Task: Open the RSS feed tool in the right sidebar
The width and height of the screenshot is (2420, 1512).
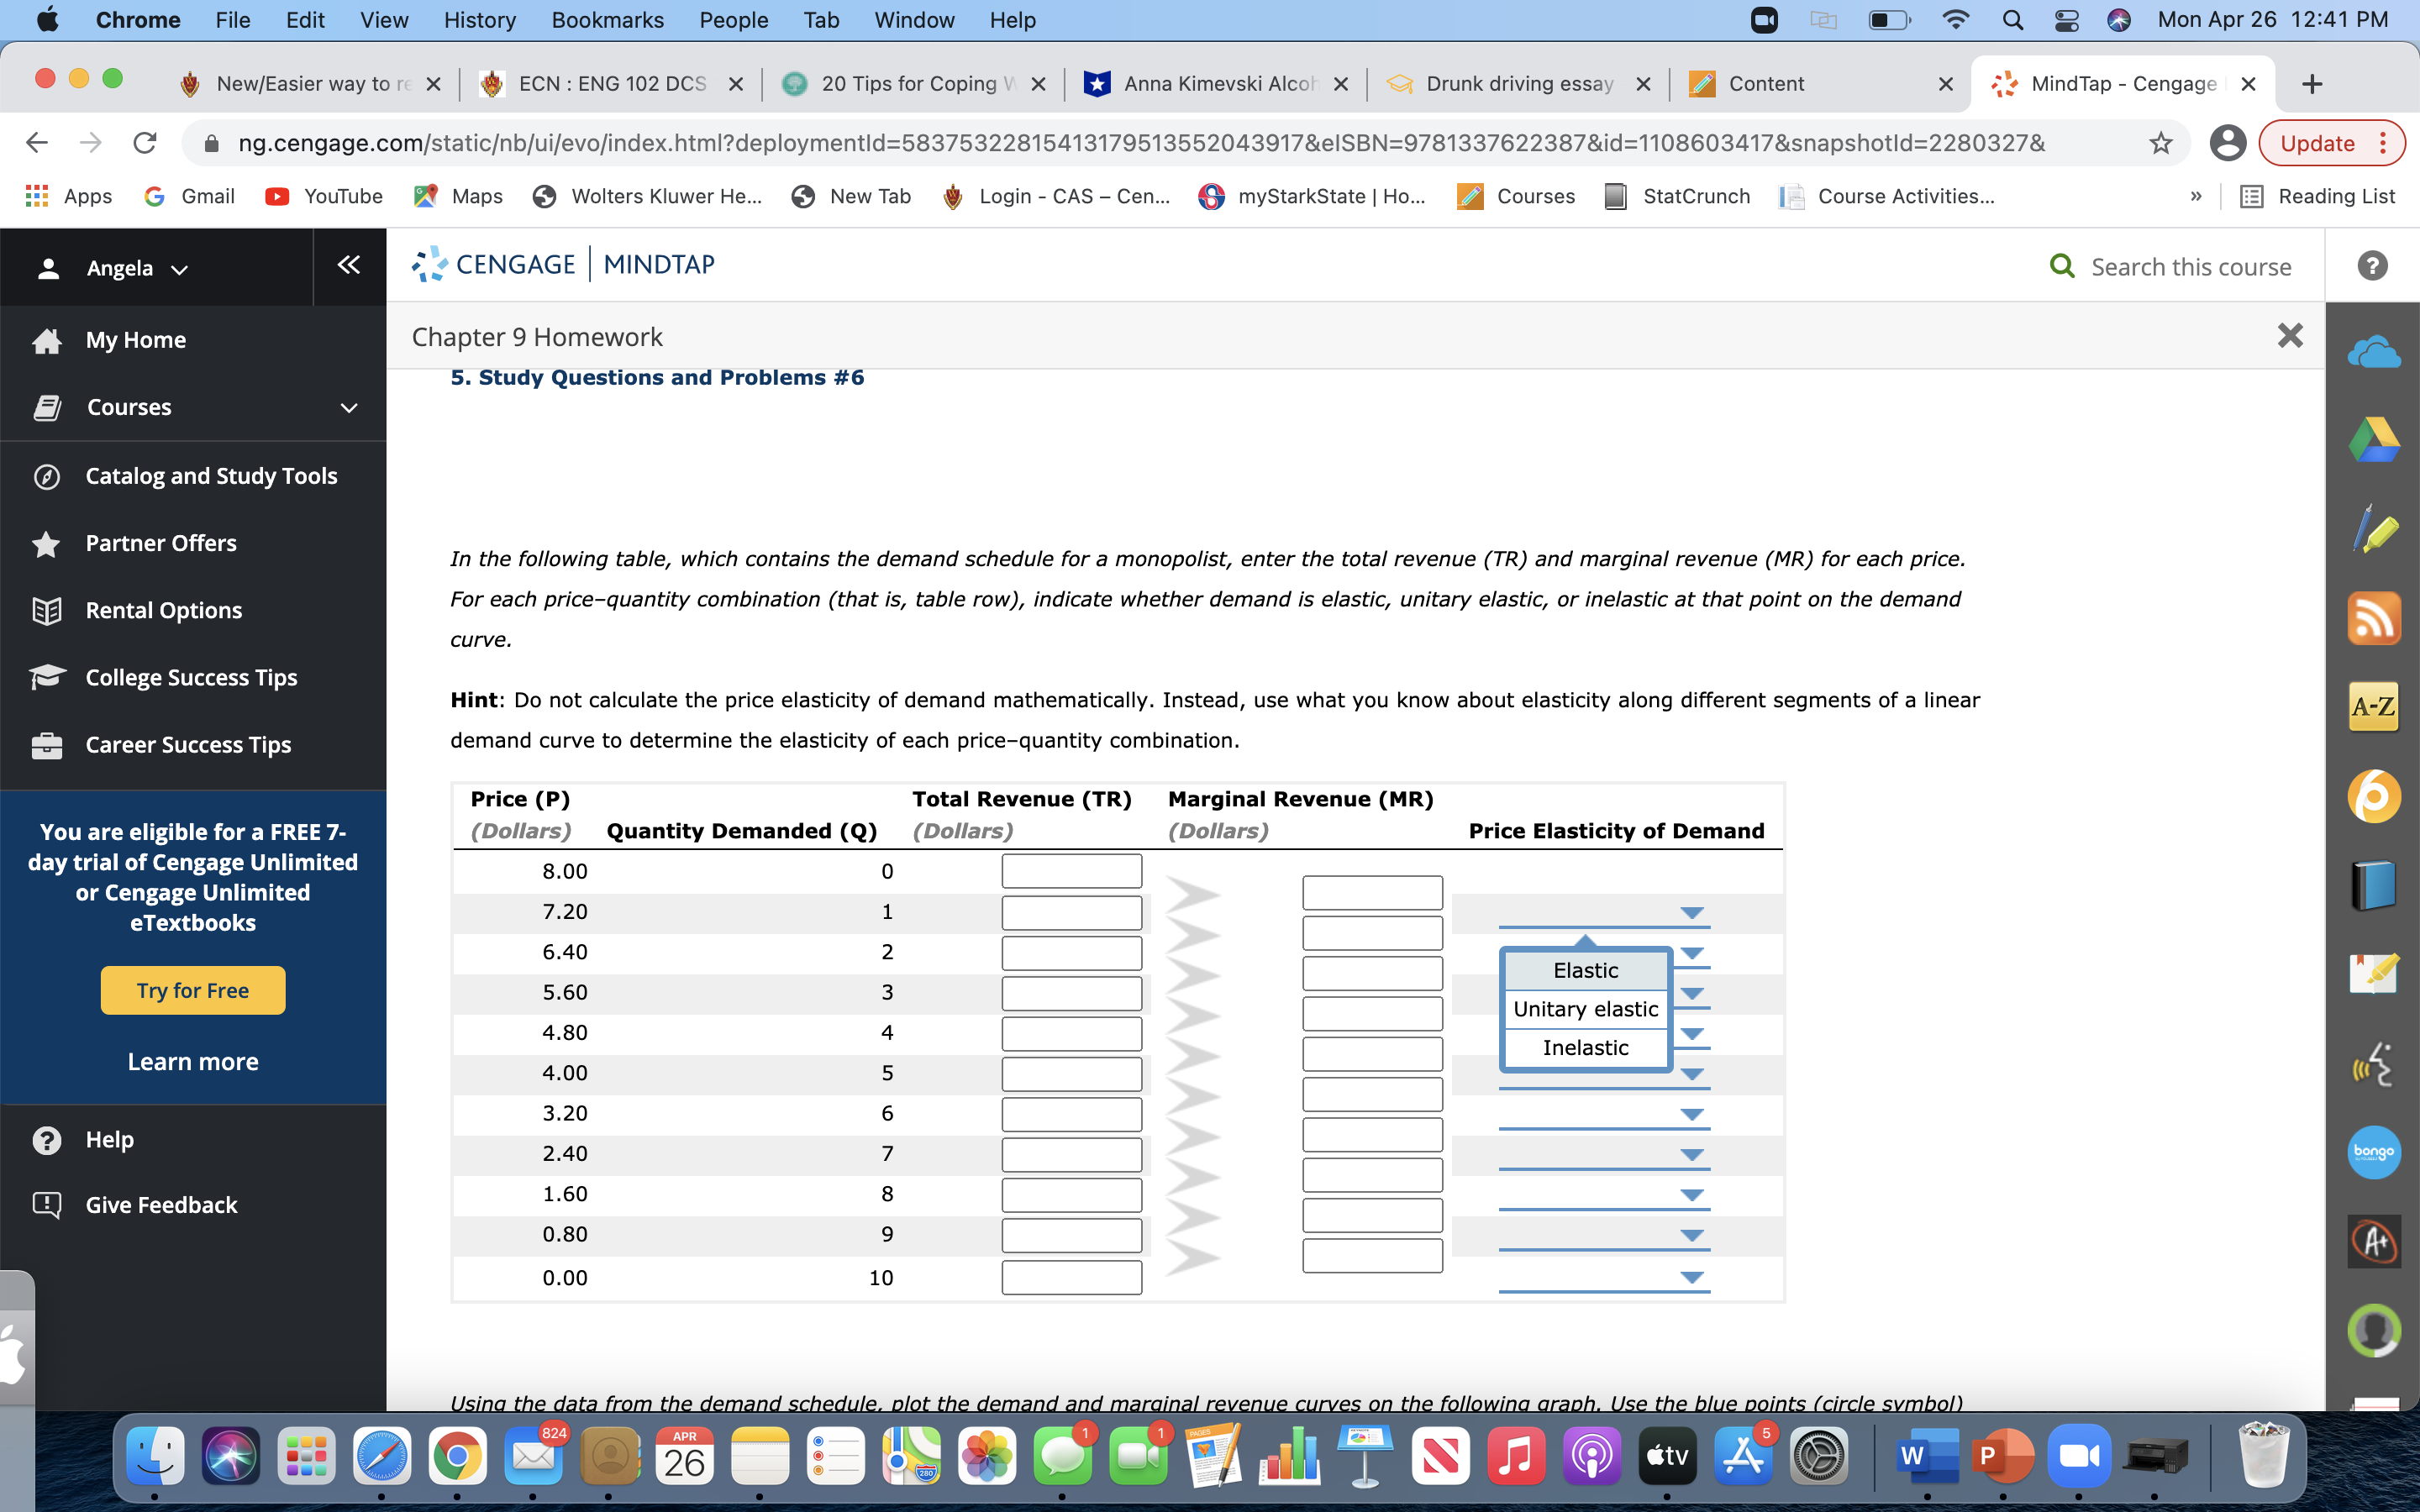Action: pyautogui.click(x=2374, y=618)
